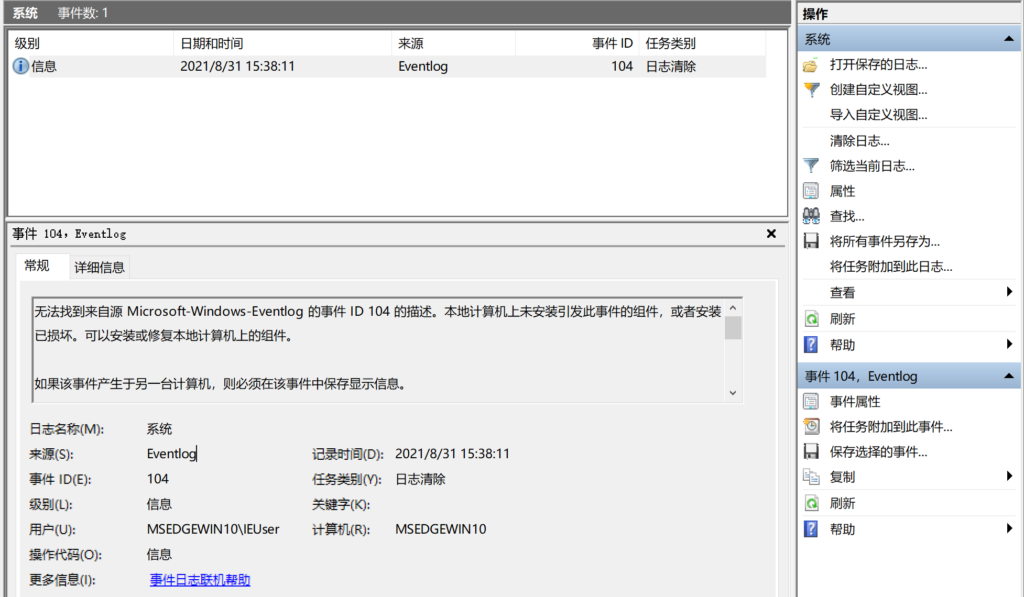Image resolution: width=1024 pixels, height=597 pixels.
Task: Click 计算机 value MSEDGEWIN10
Action: tap(441, 529)
